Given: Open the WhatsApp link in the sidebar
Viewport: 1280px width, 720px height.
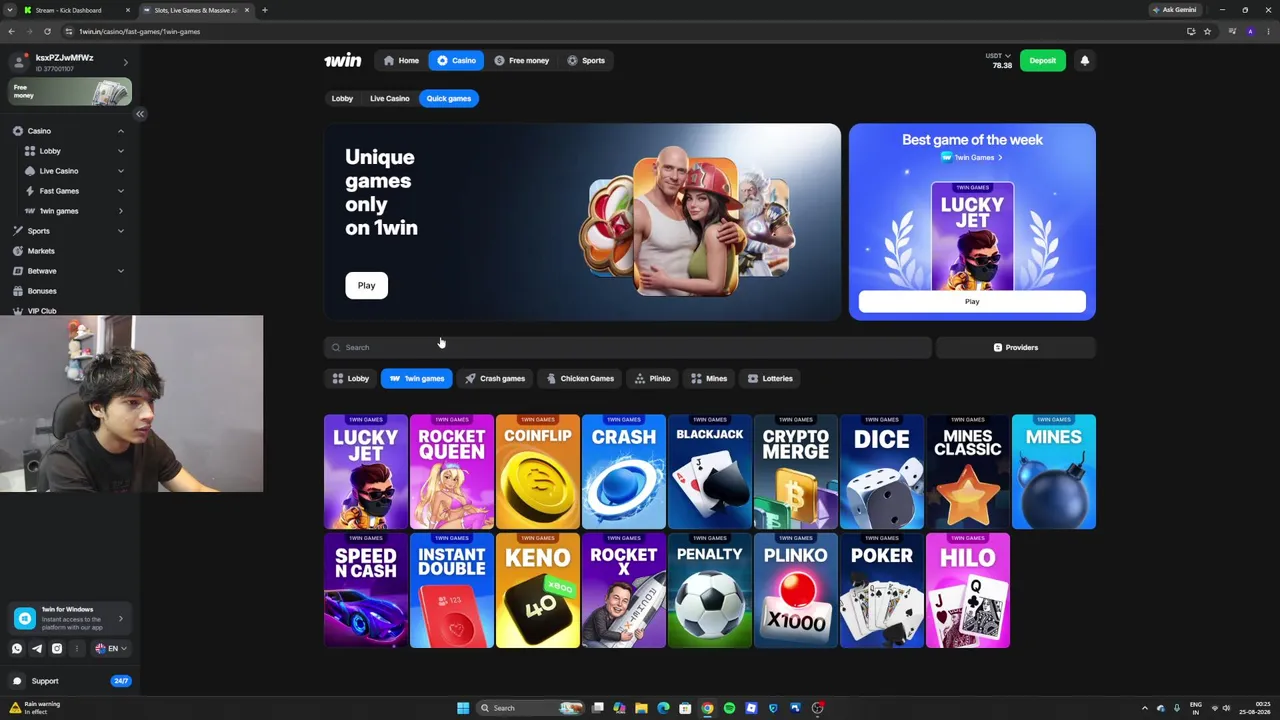Looking at the screenshot, I should pos(17,648).
